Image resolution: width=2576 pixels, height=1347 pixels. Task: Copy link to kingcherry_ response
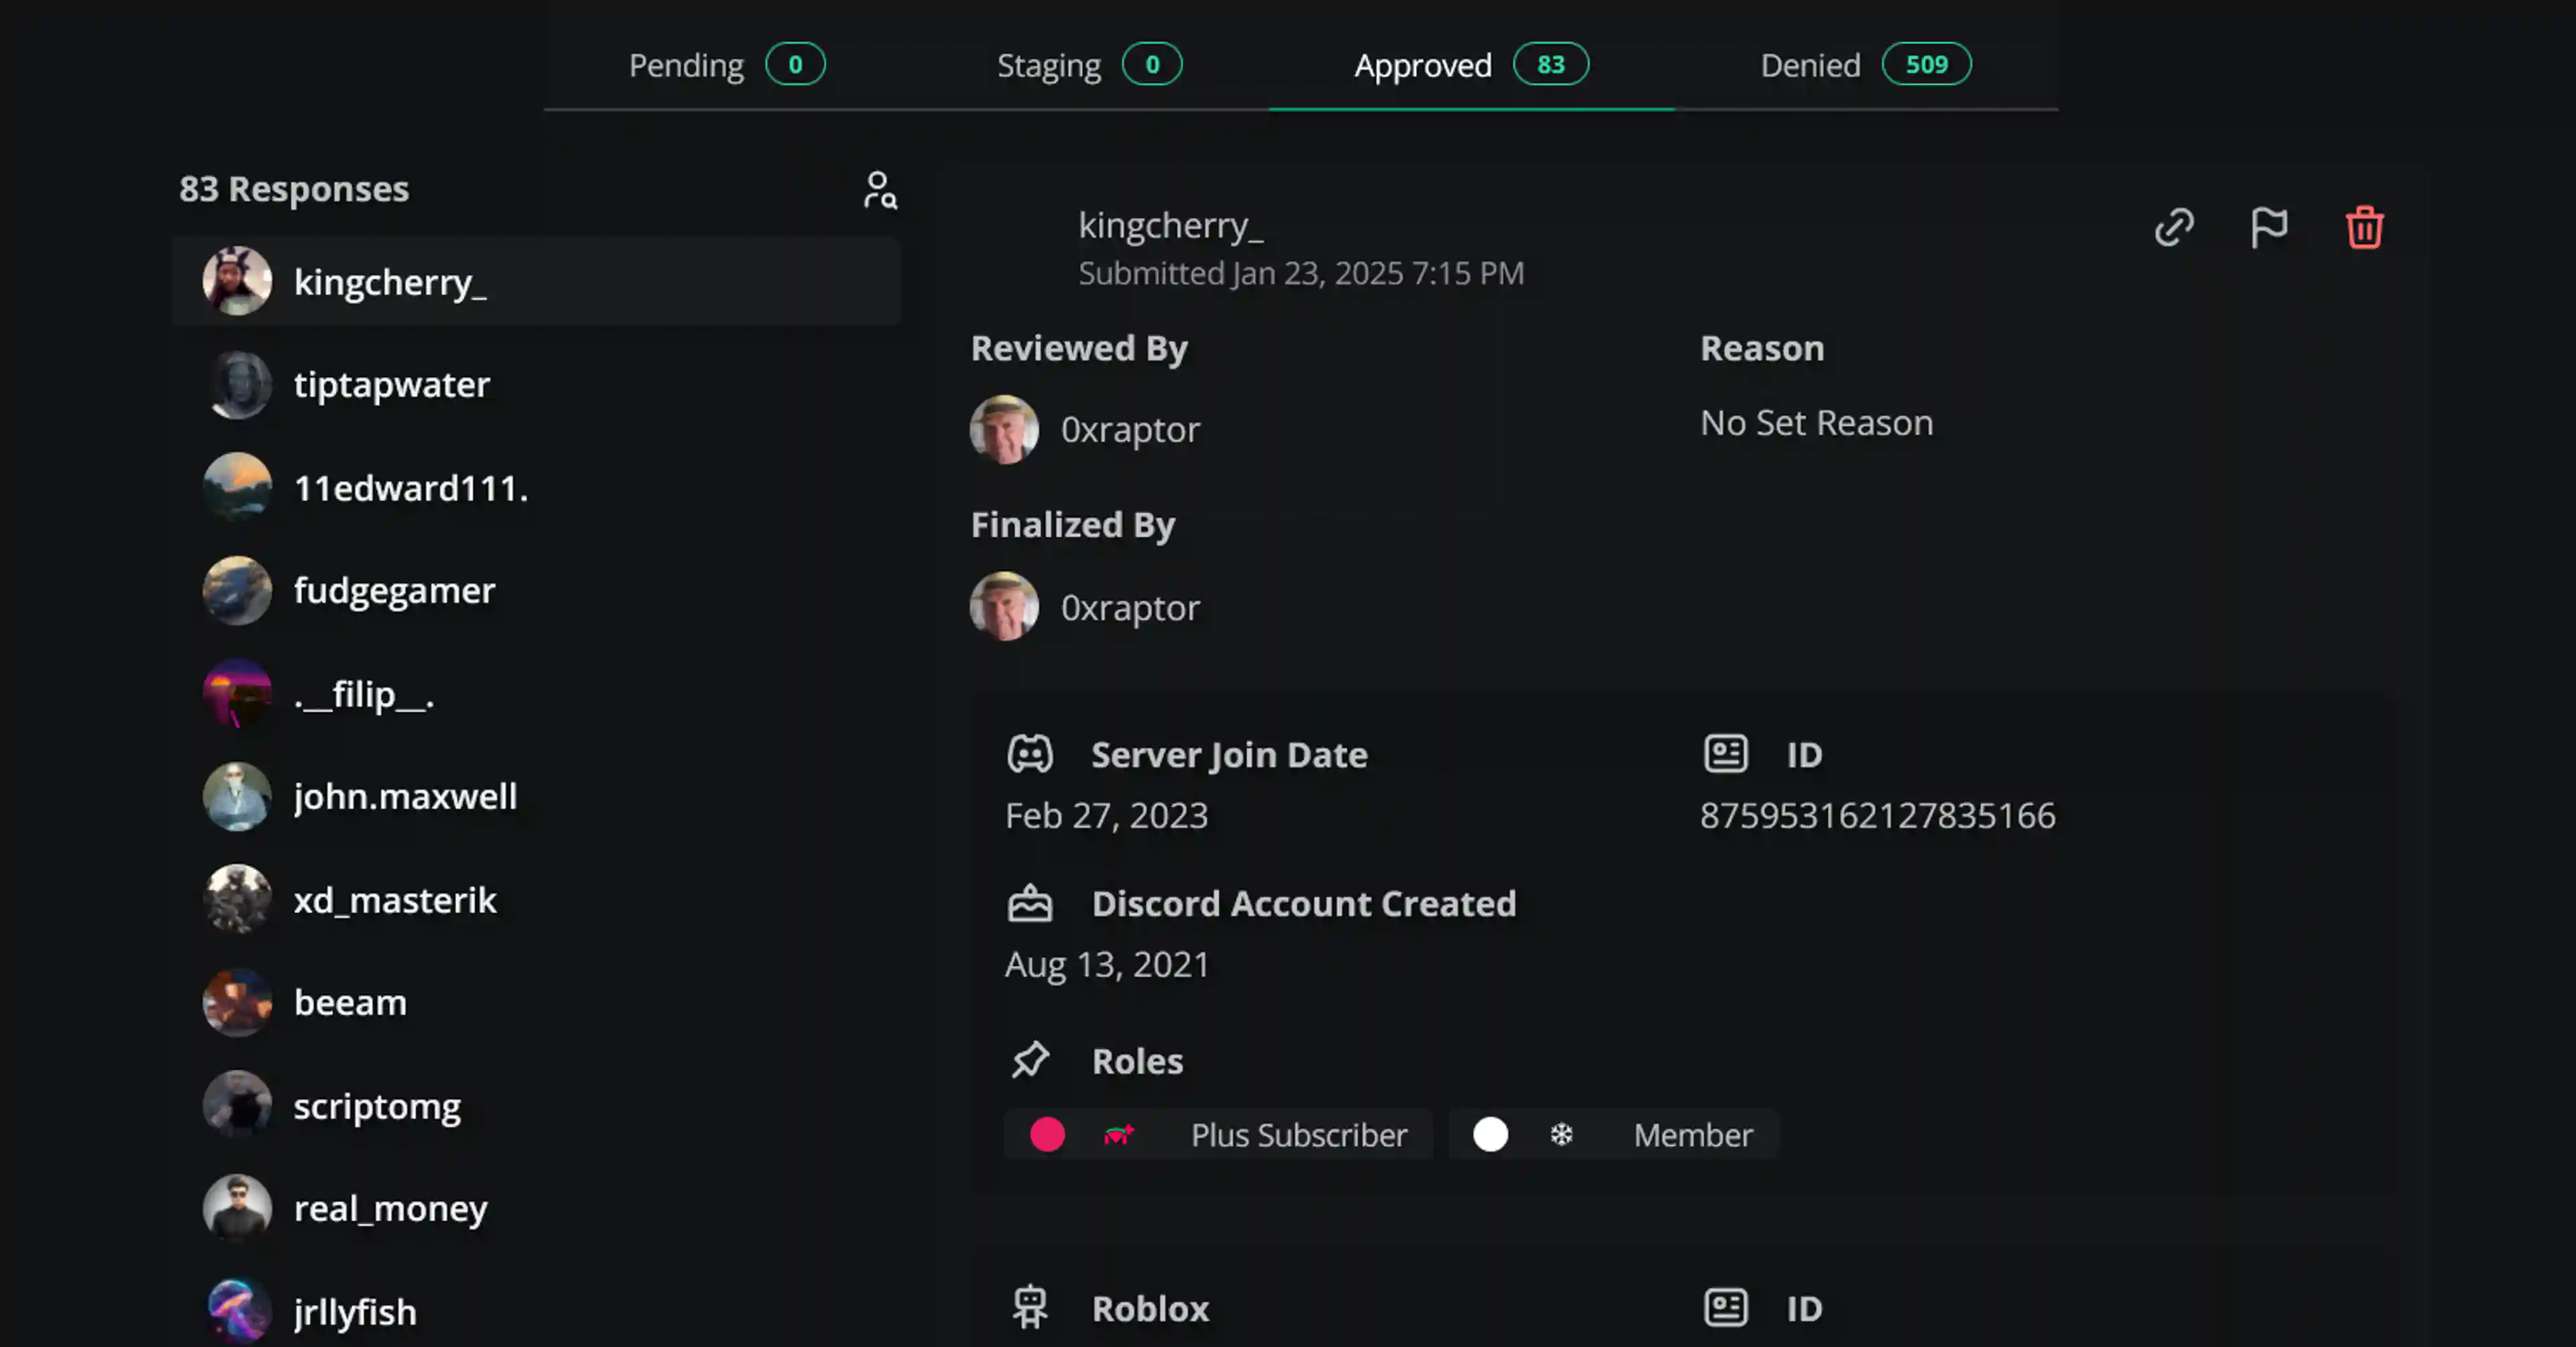(x=2173, y=228)
